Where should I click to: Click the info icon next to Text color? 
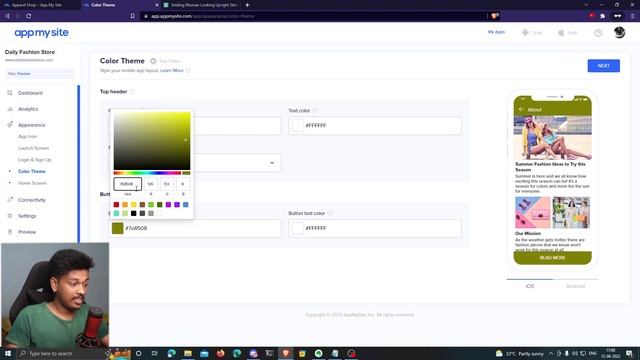point(315,111)
